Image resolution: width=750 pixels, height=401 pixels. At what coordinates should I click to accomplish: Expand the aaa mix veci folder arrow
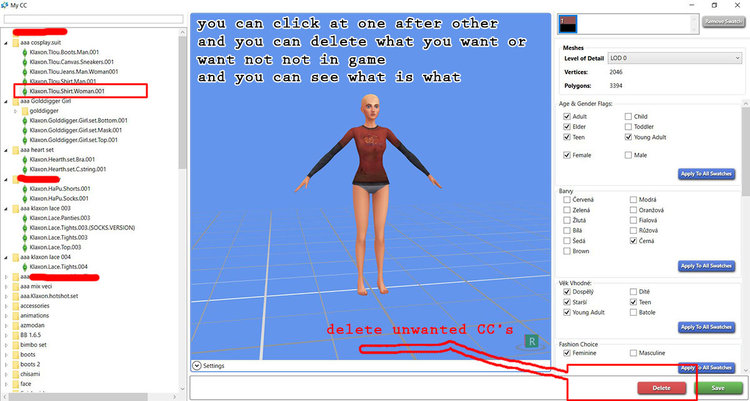click(x=6, y=286)
